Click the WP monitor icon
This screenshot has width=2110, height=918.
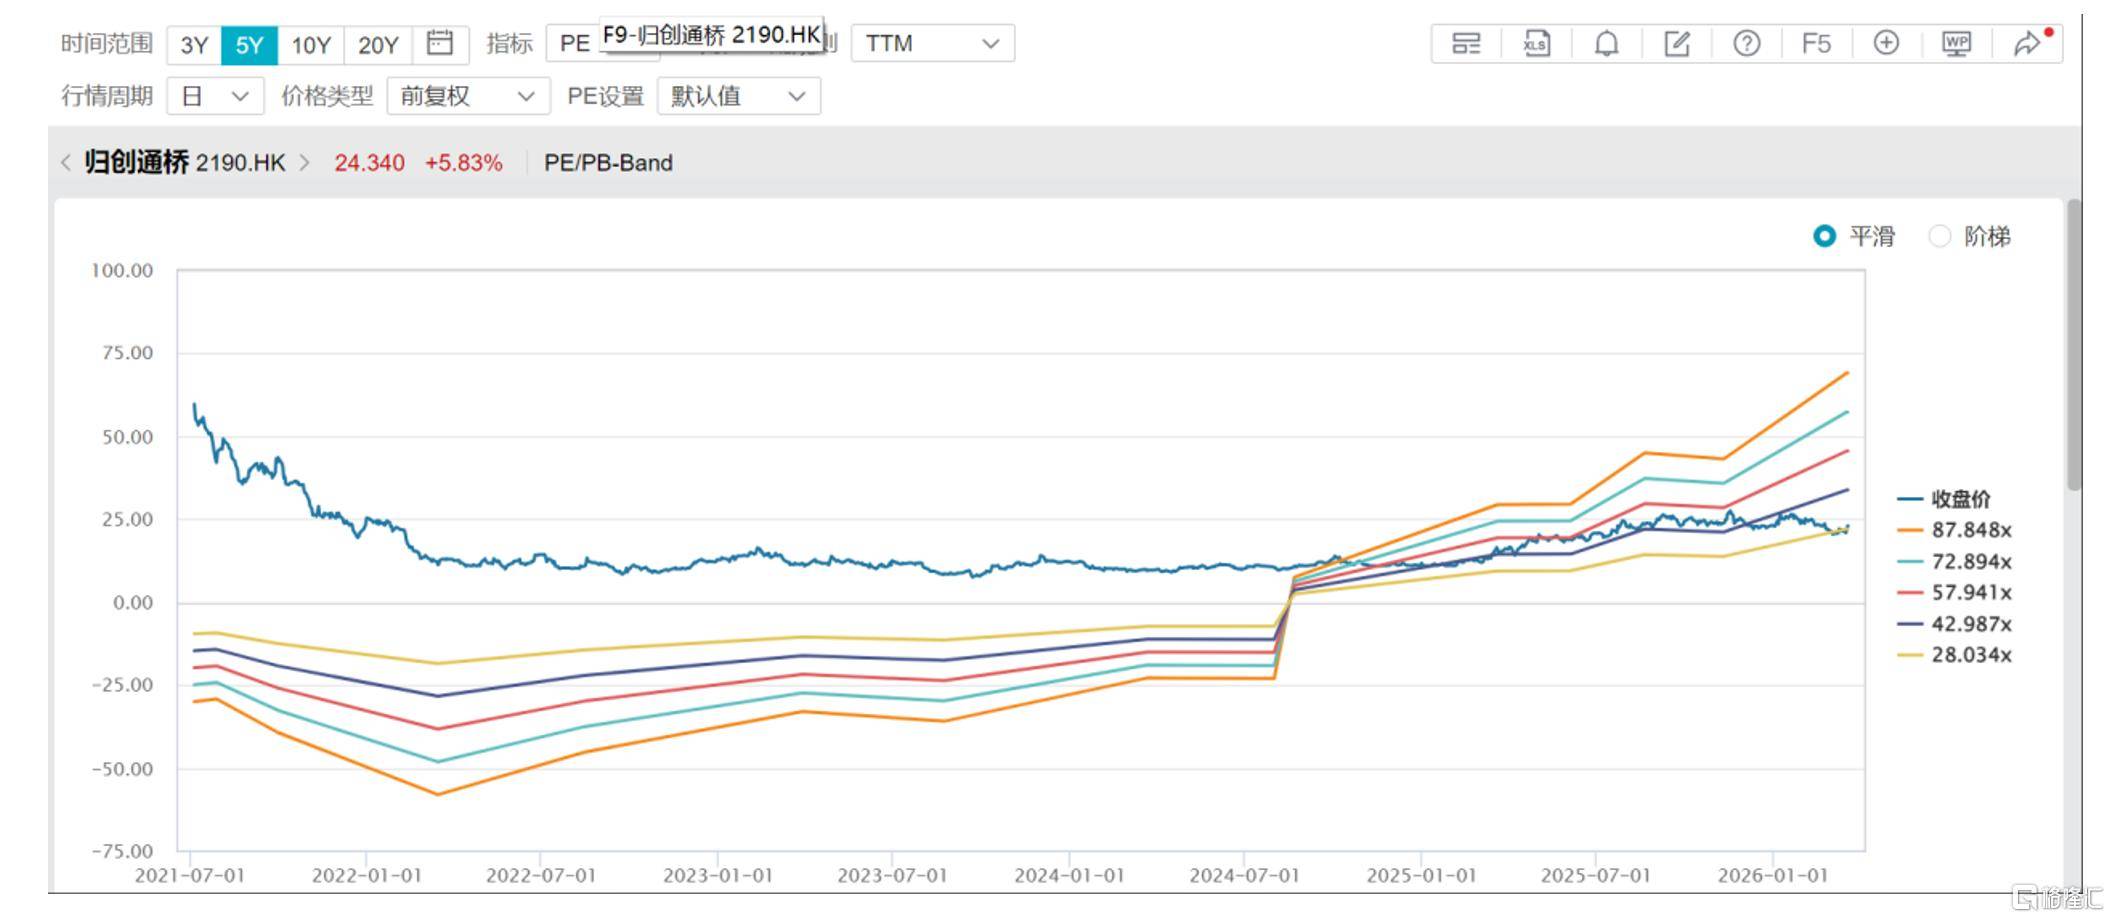1956,44
